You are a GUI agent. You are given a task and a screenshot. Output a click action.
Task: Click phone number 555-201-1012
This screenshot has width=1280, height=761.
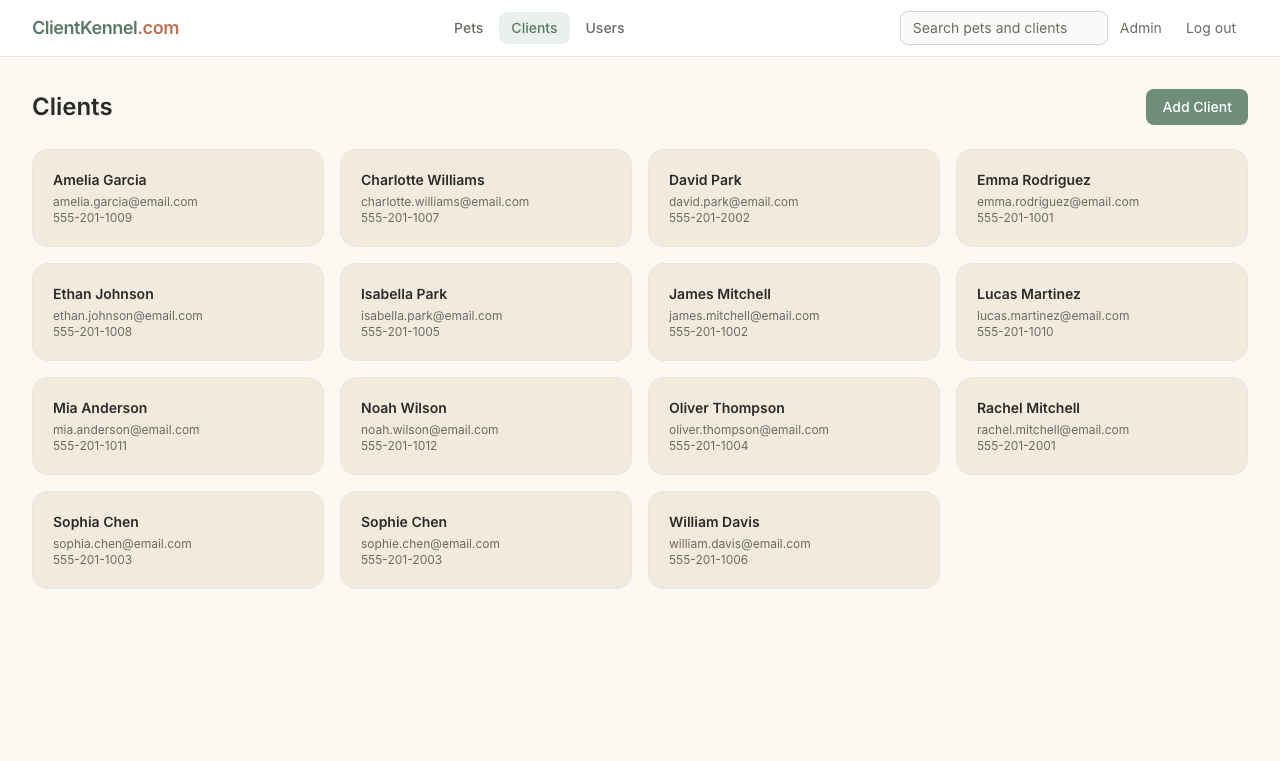[399, 446]
